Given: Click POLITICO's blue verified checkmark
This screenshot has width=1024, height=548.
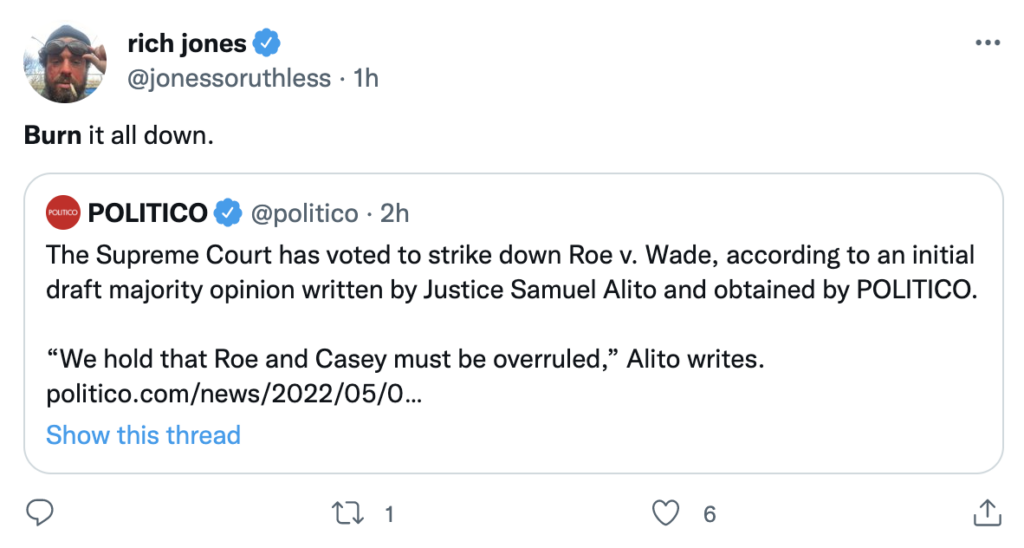Looking at the screenshot, I should click(x=229, y=213).
